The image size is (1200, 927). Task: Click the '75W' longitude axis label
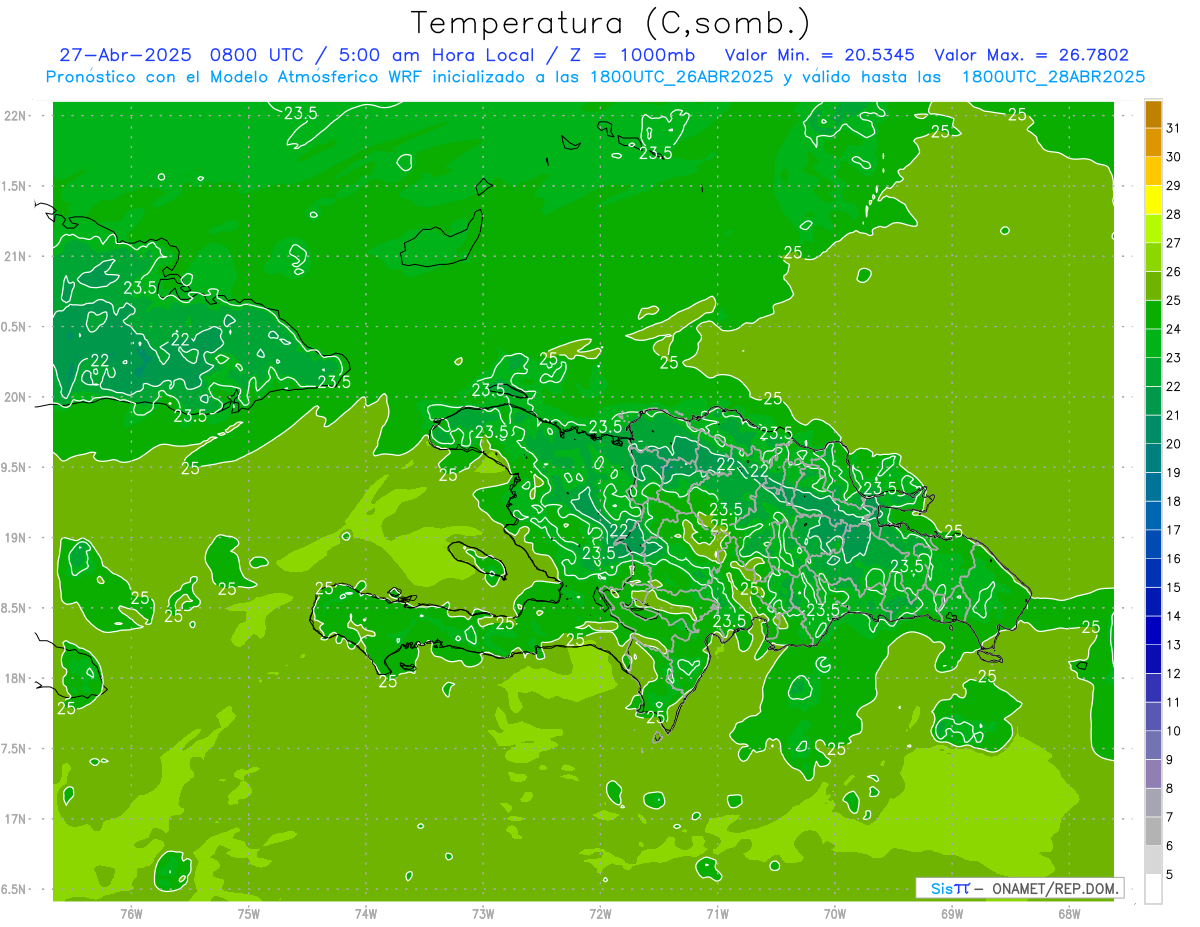[x=249, y=914]
